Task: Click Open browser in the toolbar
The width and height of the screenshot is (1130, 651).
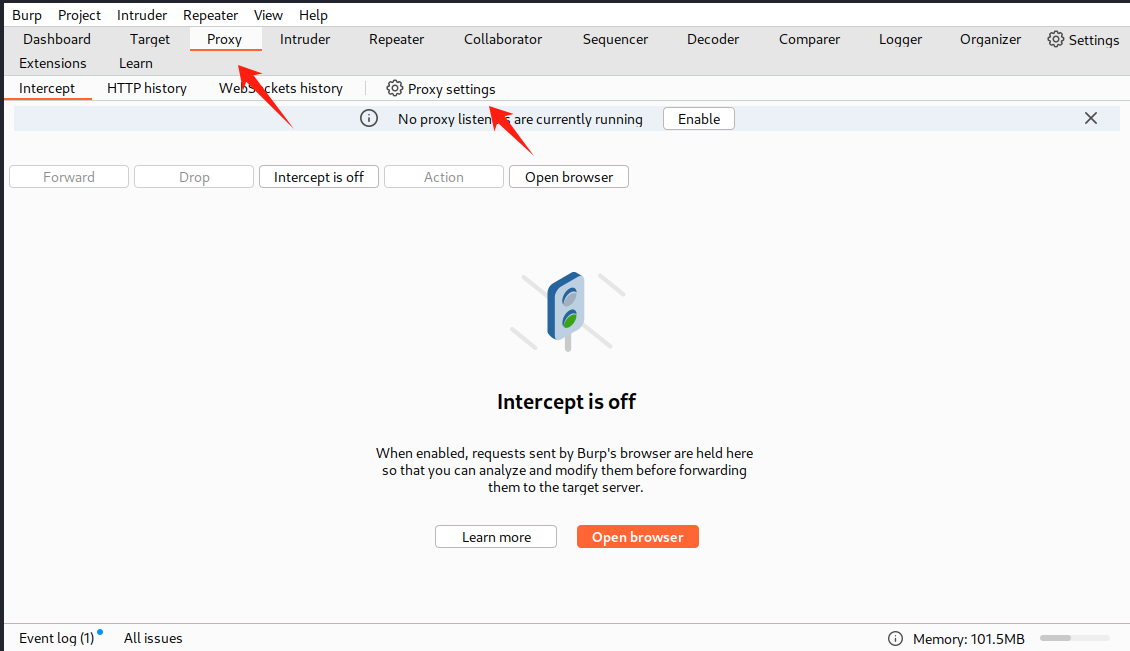Action: coord(569,177)
